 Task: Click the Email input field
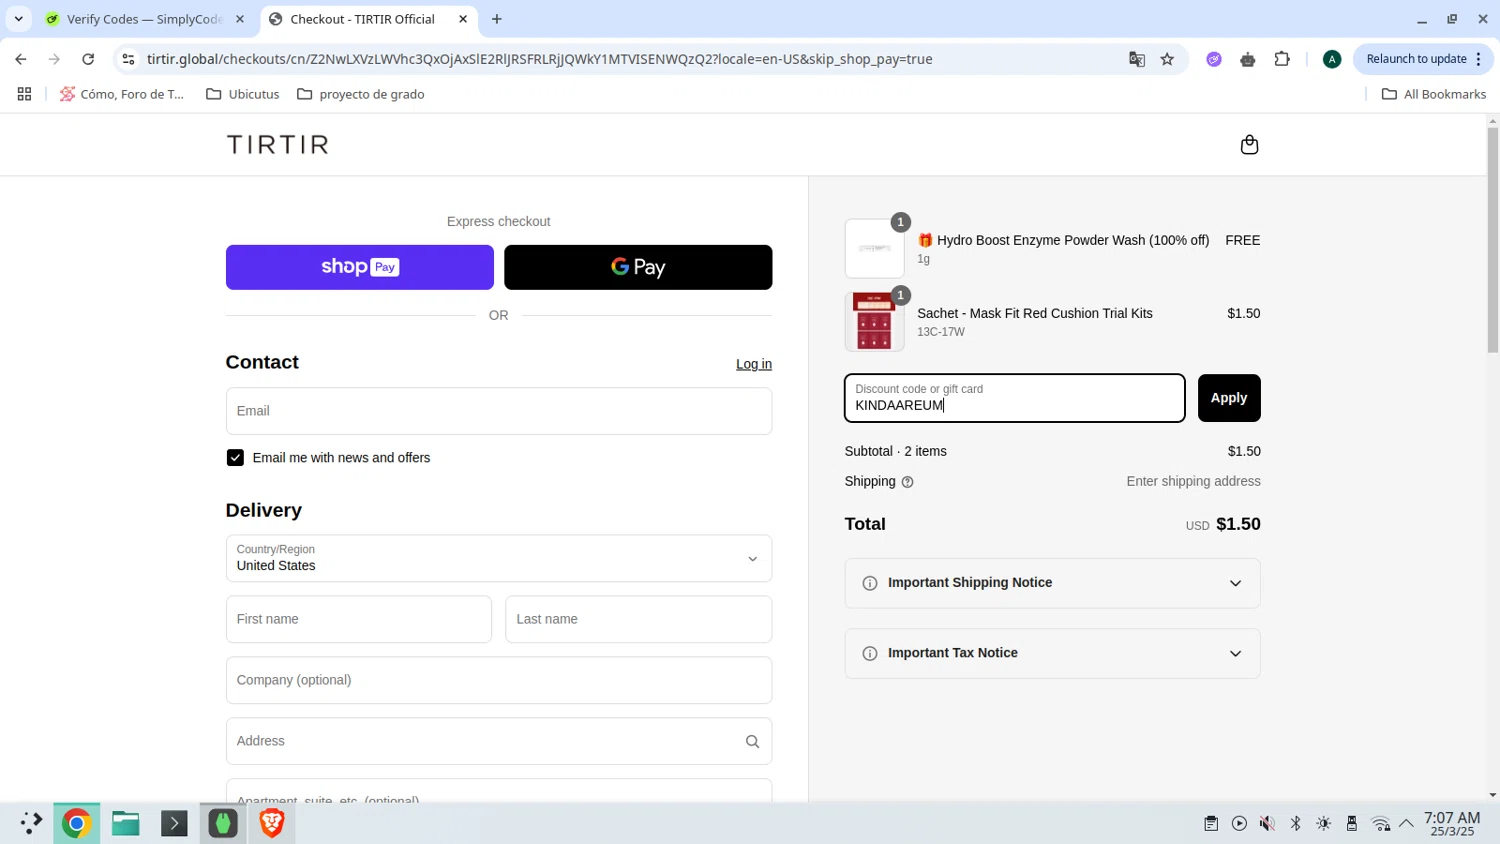tap(499, 411)
